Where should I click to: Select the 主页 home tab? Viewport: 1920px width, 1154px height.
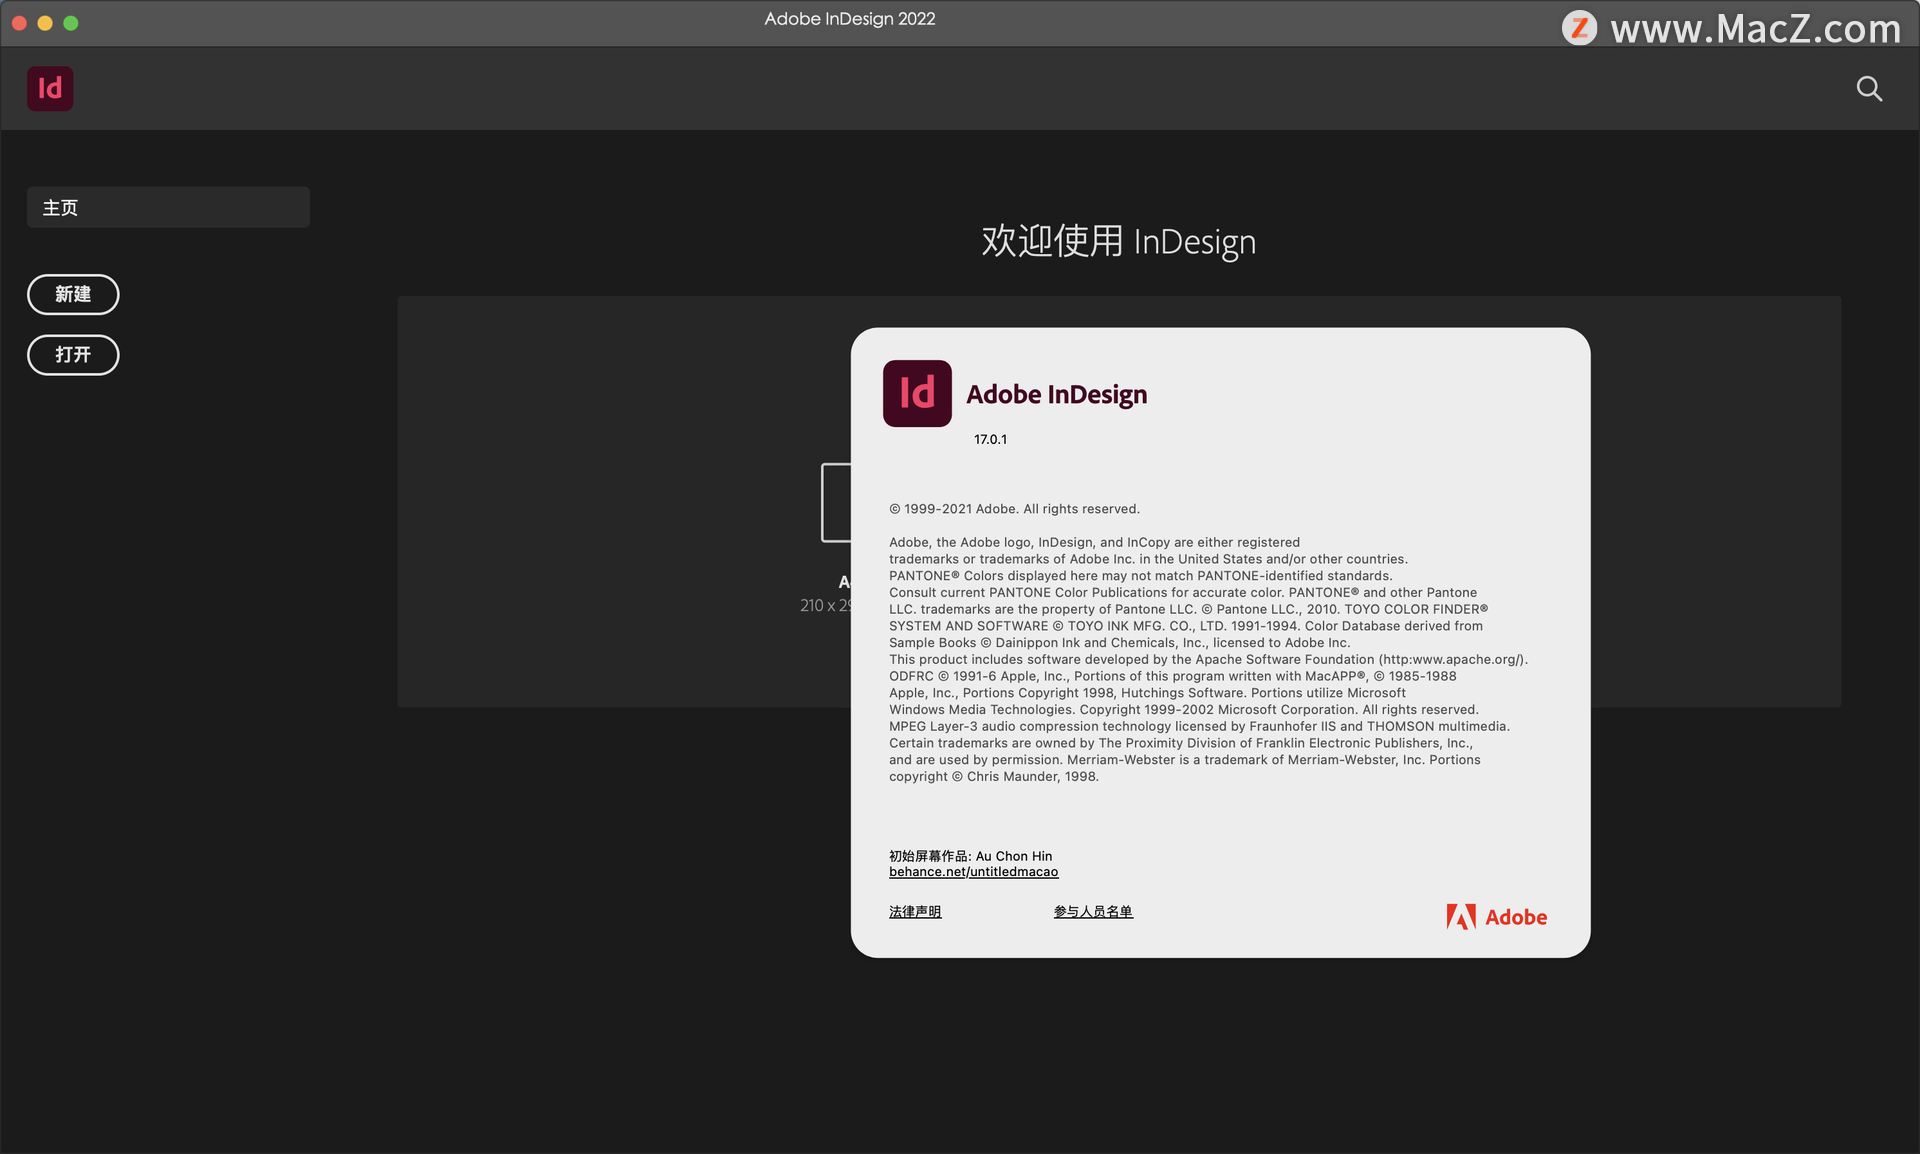pyautogui.click(x=168, y=207)
